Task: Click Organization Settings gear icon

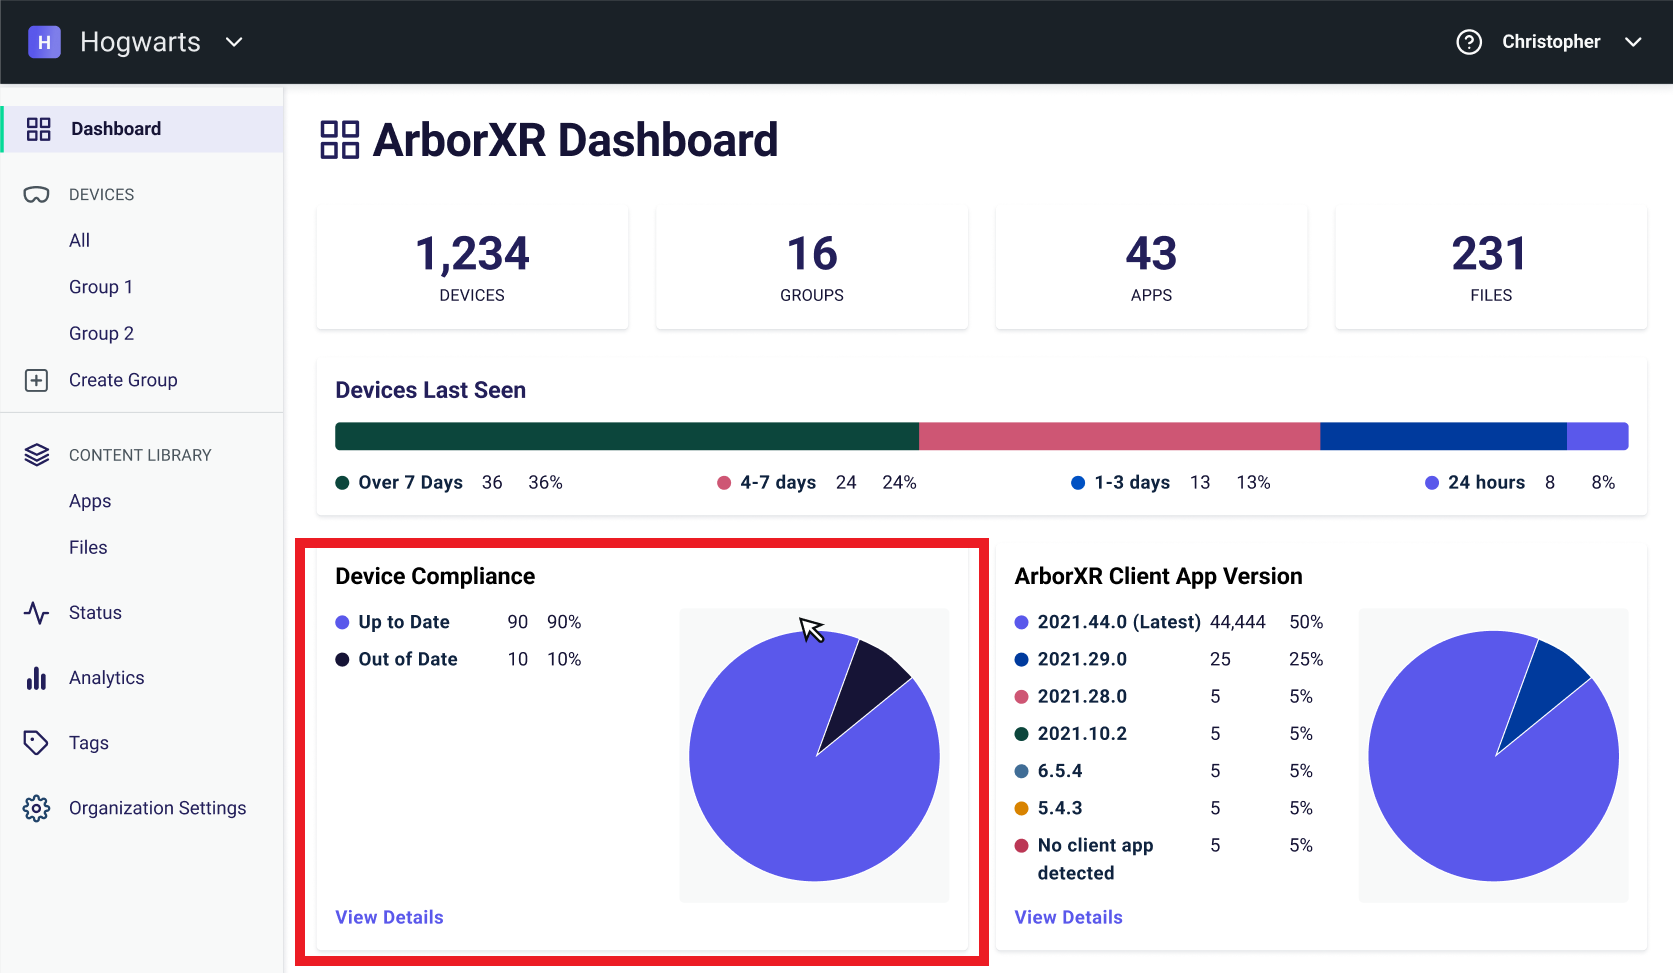Action: click(36, 808)
